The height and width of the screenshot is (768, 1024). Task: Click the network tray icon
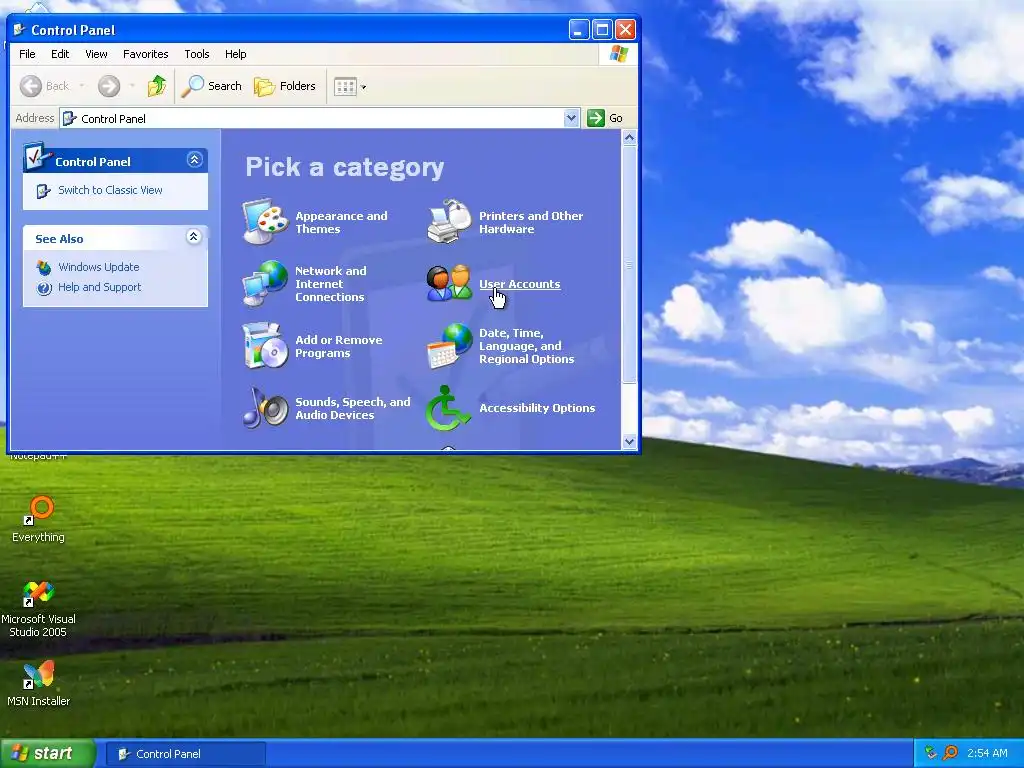(x=931, y=753)
